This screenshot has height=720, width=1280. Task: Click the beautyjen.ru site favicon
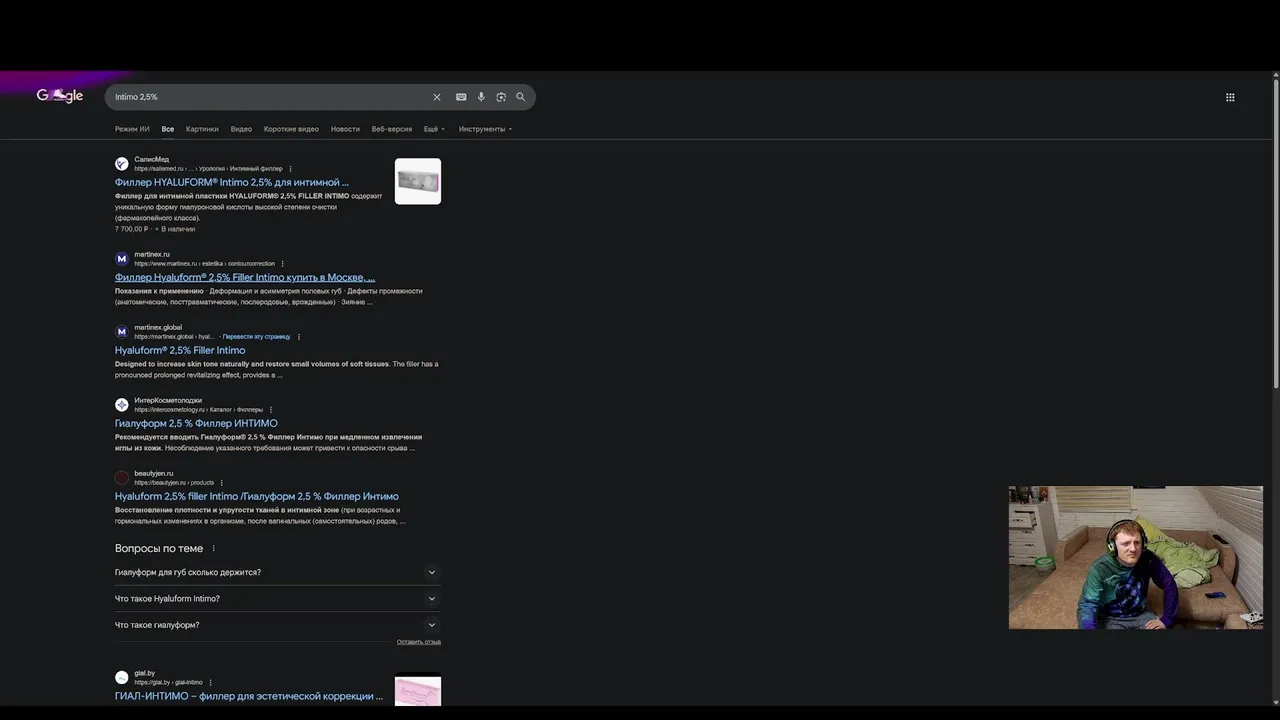pos(122,478)
